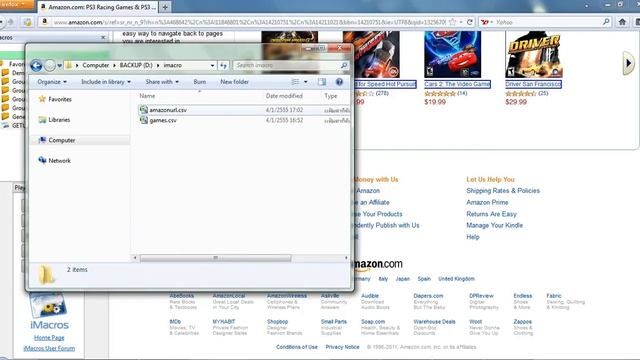Open Shipping Rates & Policies link
This screenshot has width=640, height=360.
503,191
